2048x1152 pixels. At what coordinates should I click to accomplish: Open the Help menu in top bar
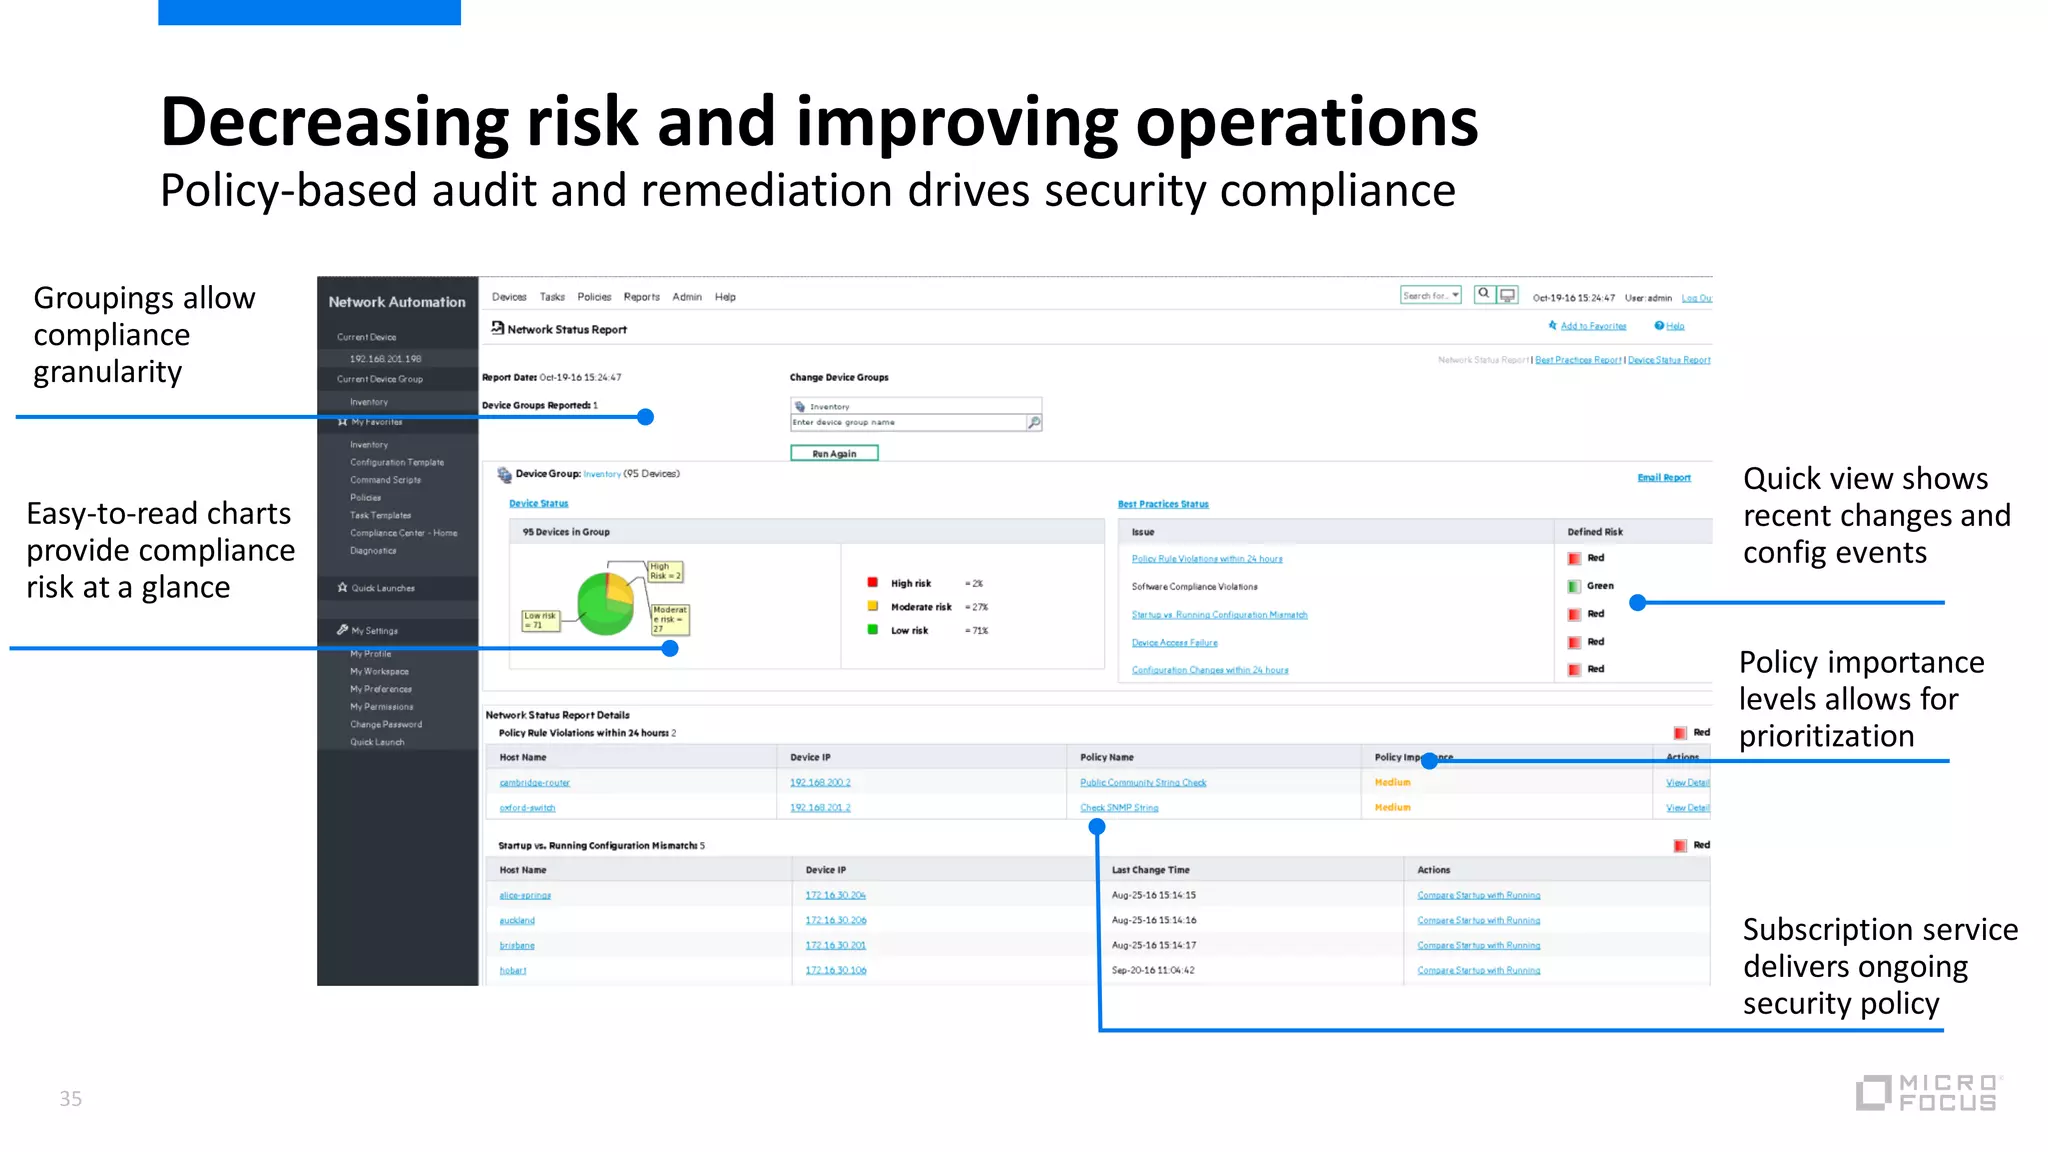(725, 297)
